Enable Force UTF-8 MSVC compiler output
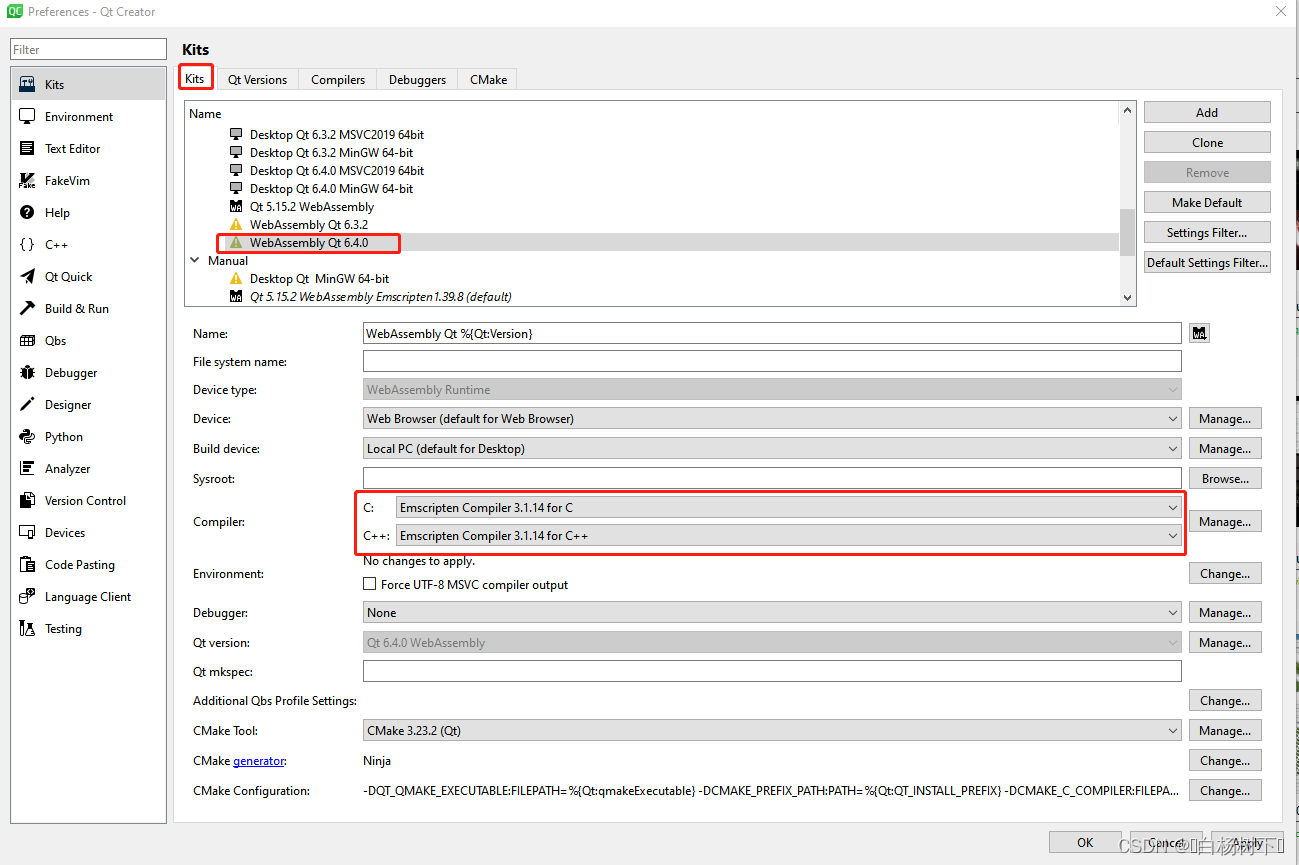Image resolution: width=1299 pixels, height=865 pixels. (369, 583)
